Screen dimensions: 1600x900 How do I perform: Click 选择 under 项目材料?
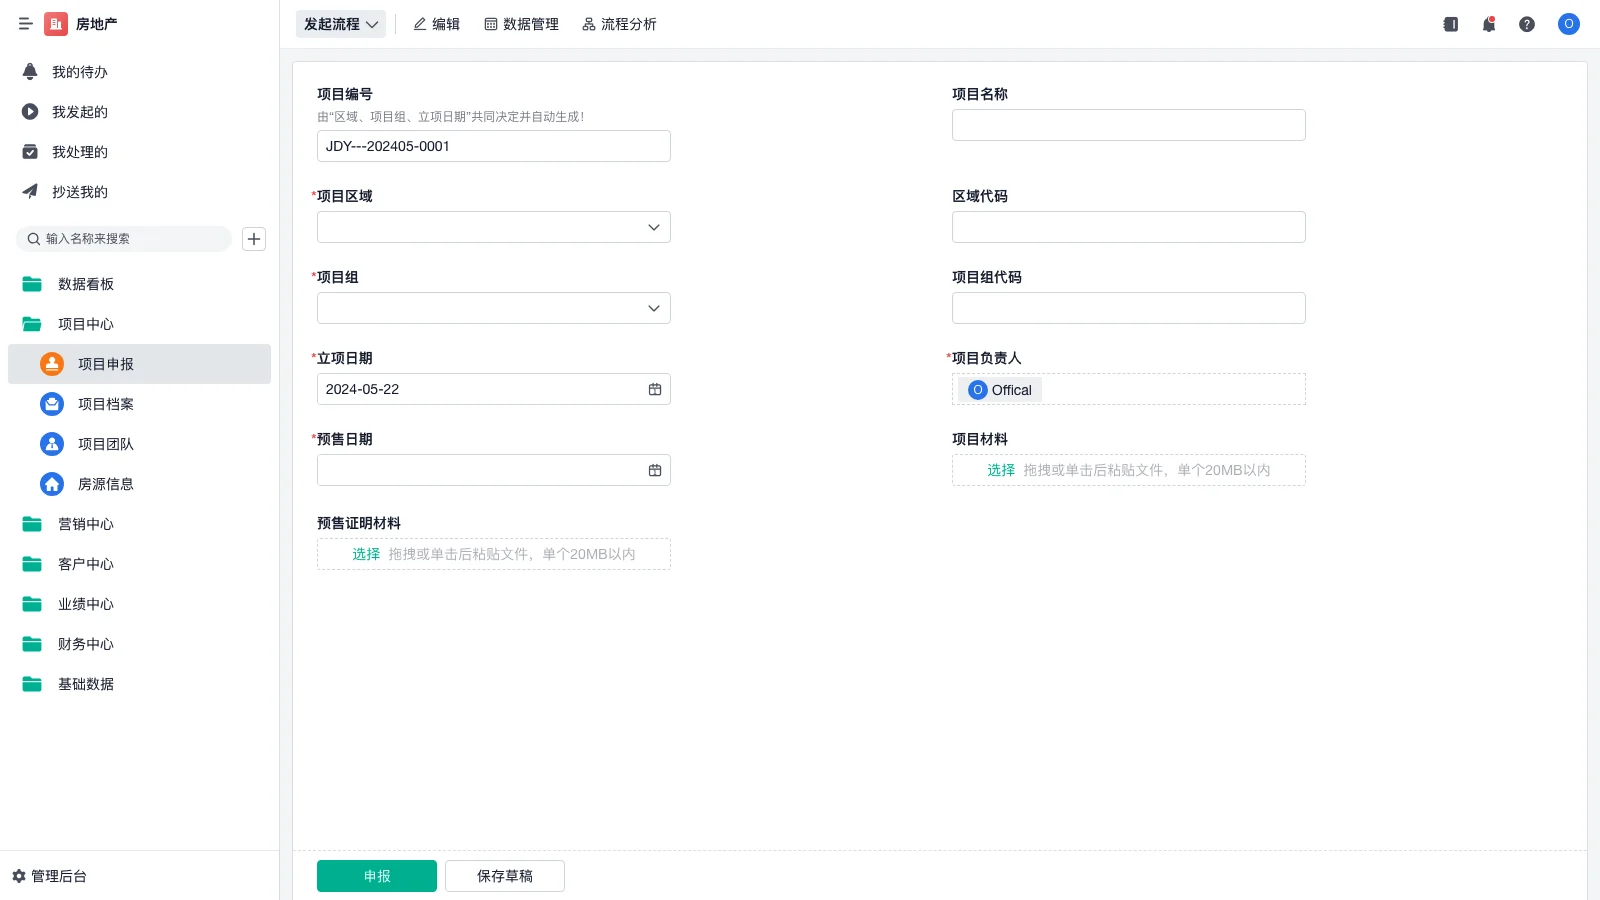(x=1001, y=470)
